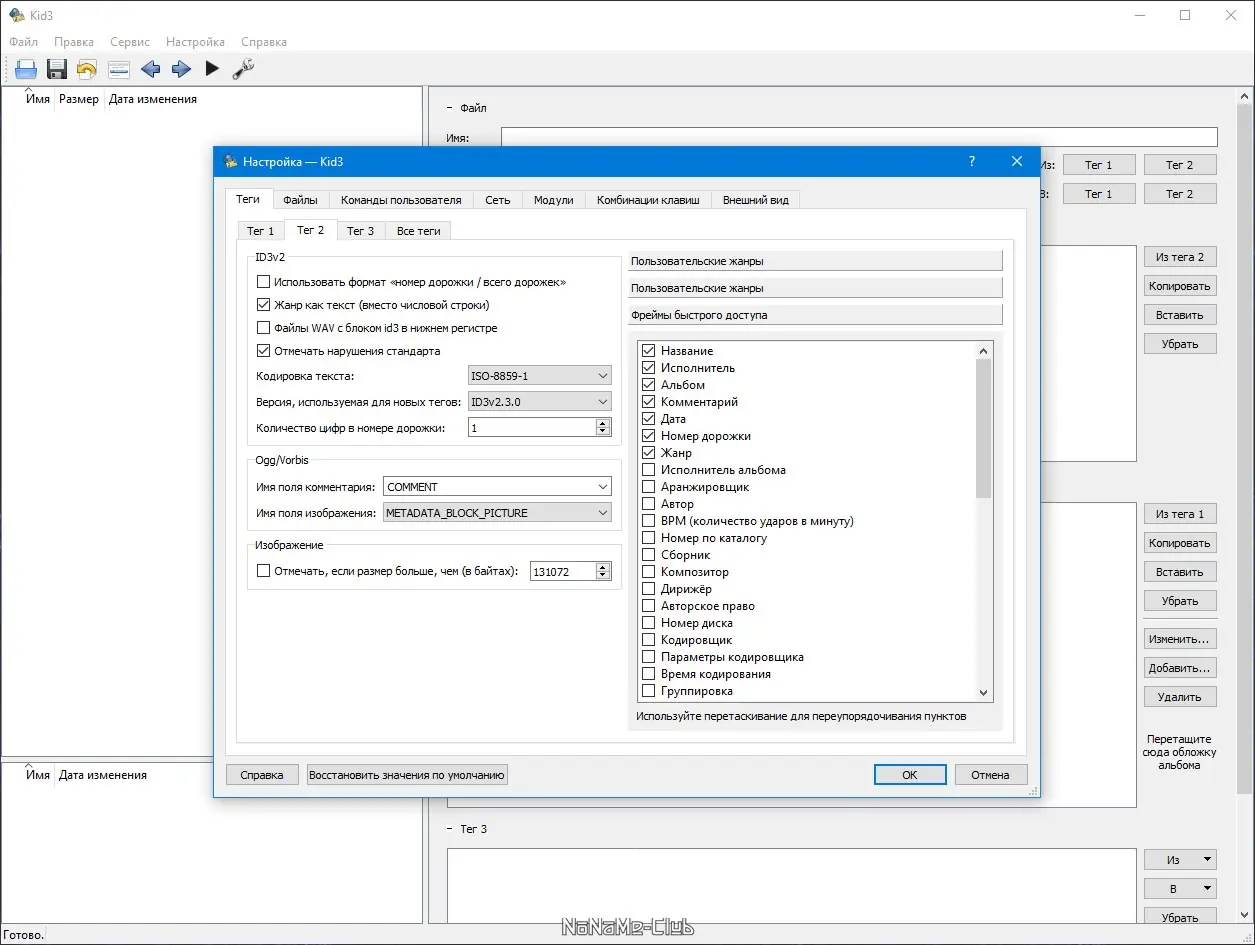
Task: Enable mark picture size larger than checkbox
Action: (x=264, y=571)
